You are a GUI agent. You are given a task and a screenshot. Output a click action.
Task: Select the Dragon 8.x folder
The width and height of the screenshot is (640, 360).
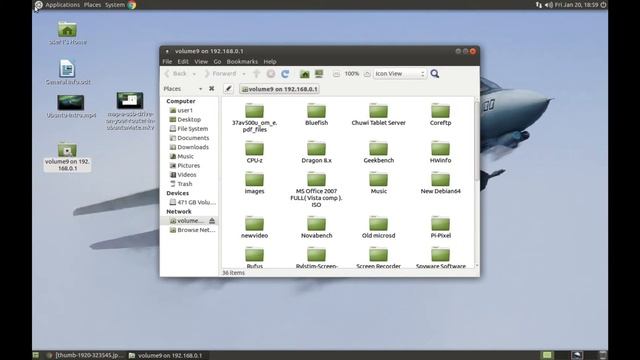click(x=316, y=152)
